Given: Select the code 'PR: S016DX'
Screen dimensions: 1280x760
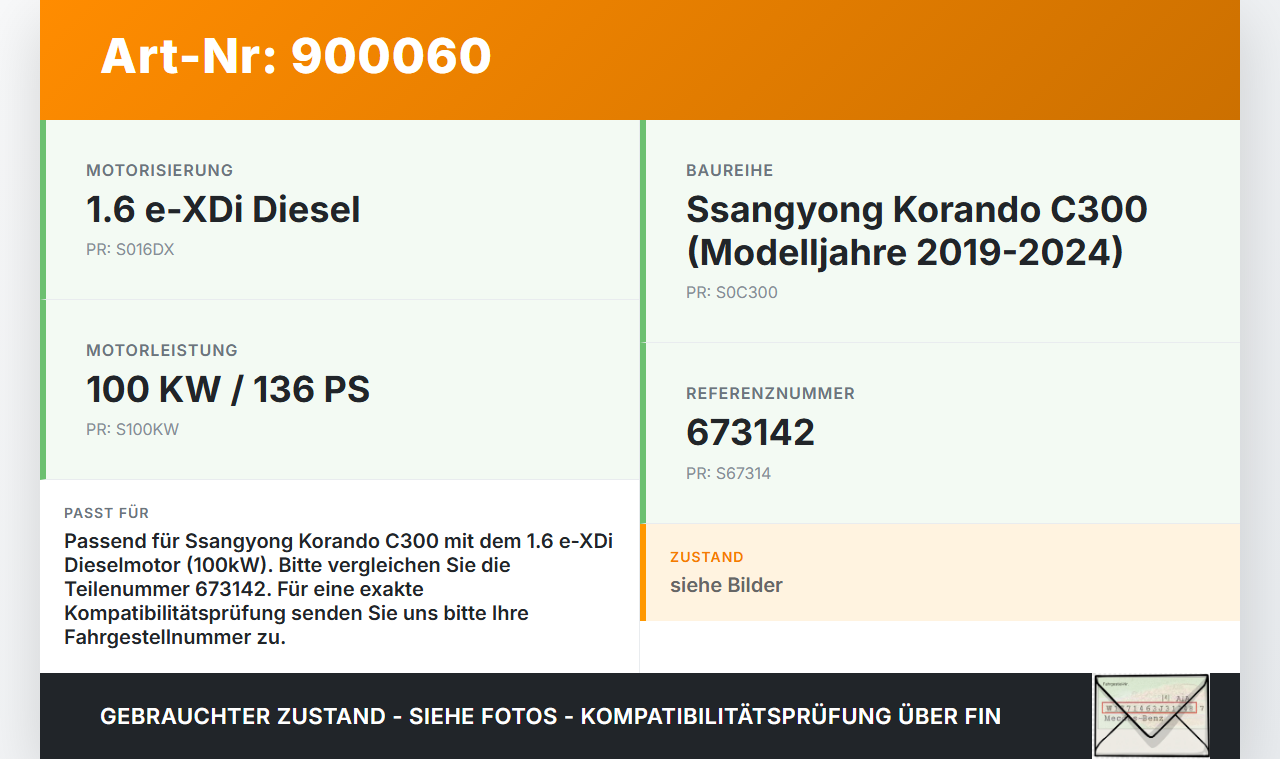Looking at the screenshot, I should point(130,250).
